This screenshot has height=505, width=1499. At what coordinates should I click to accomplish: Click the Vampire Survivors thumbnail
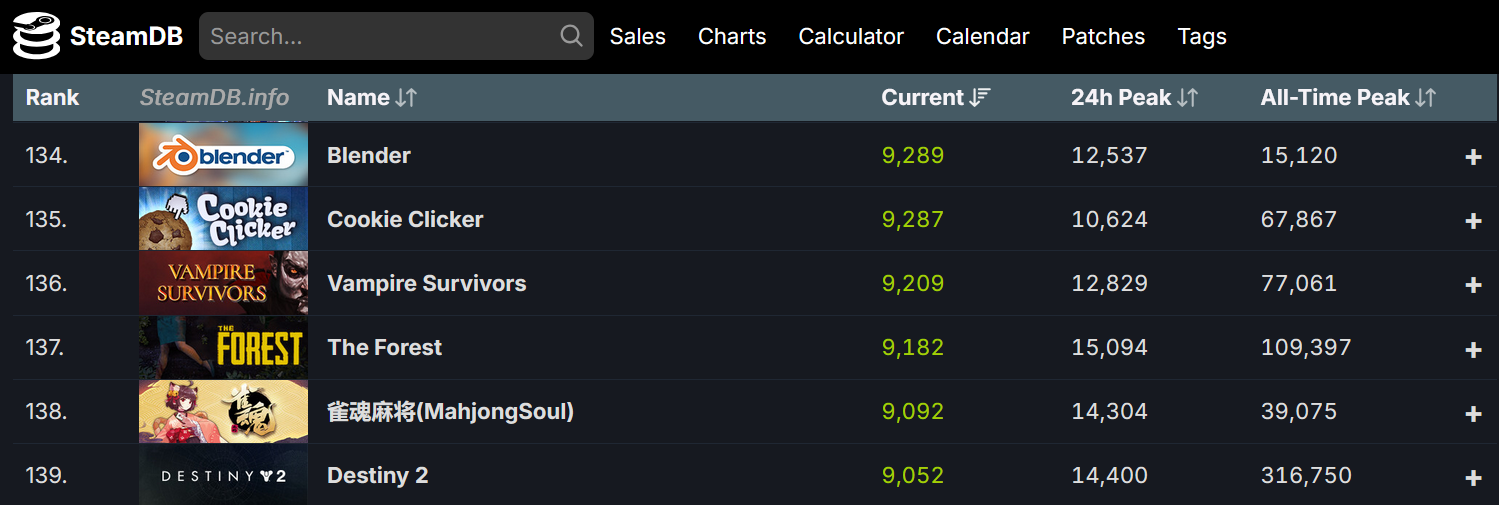tap(223, 283)
